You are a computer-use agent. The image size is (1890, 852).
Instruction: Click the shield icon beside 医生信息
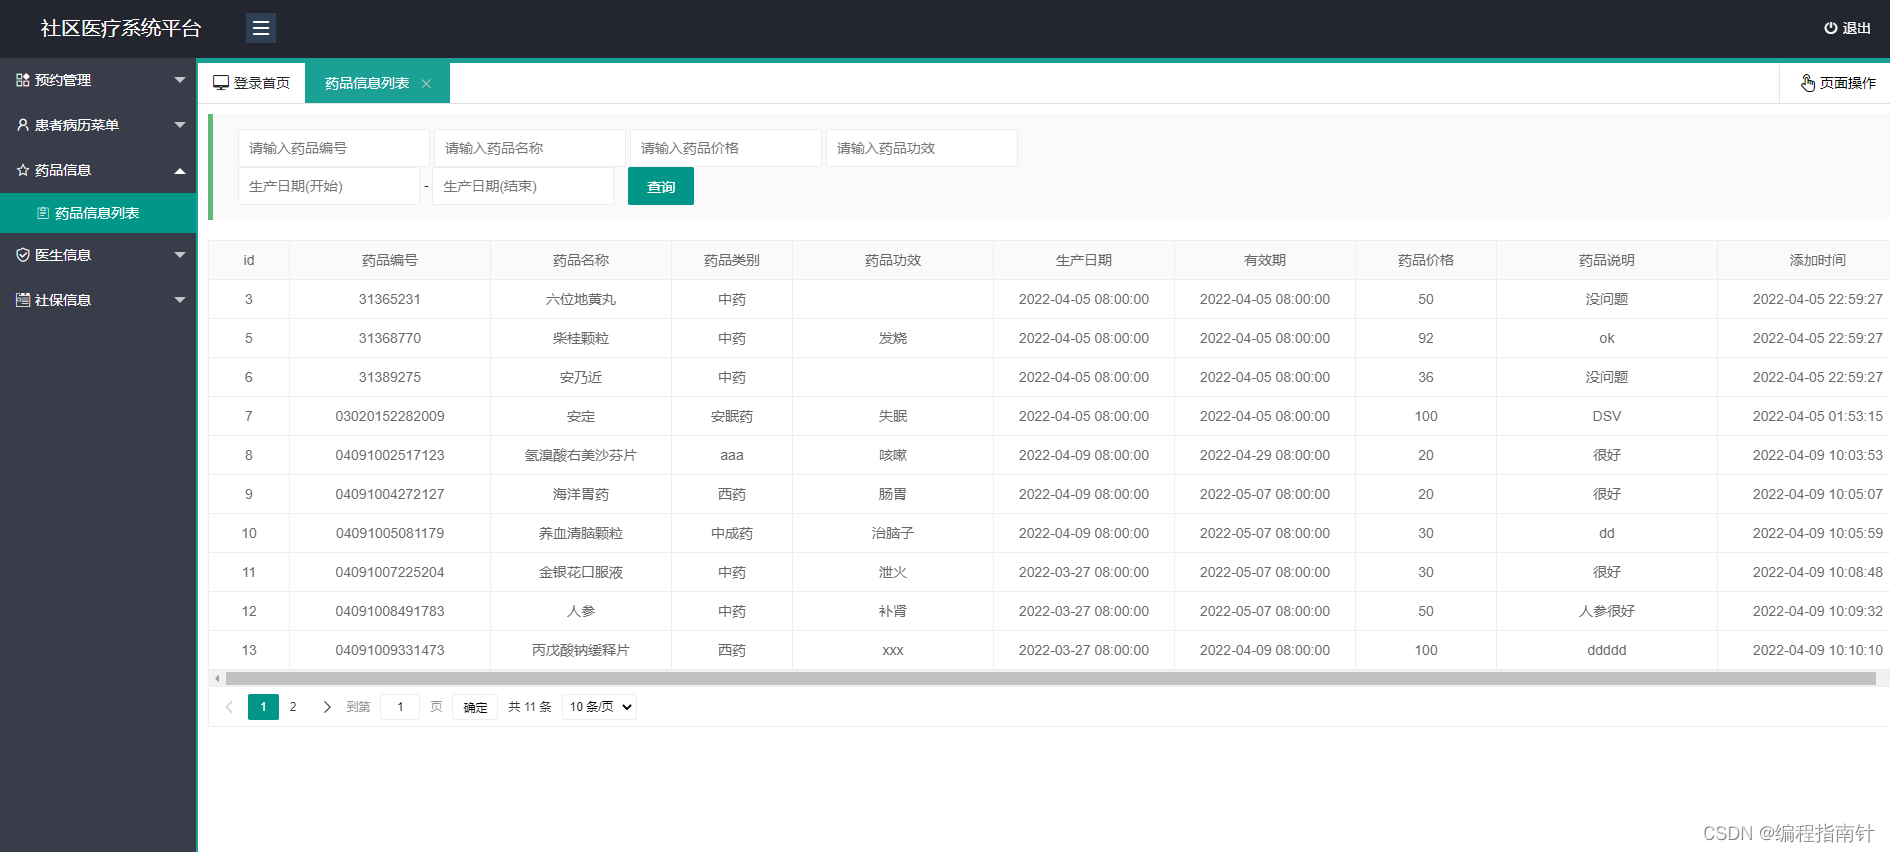pyautogui.click(x=23, y=255)
